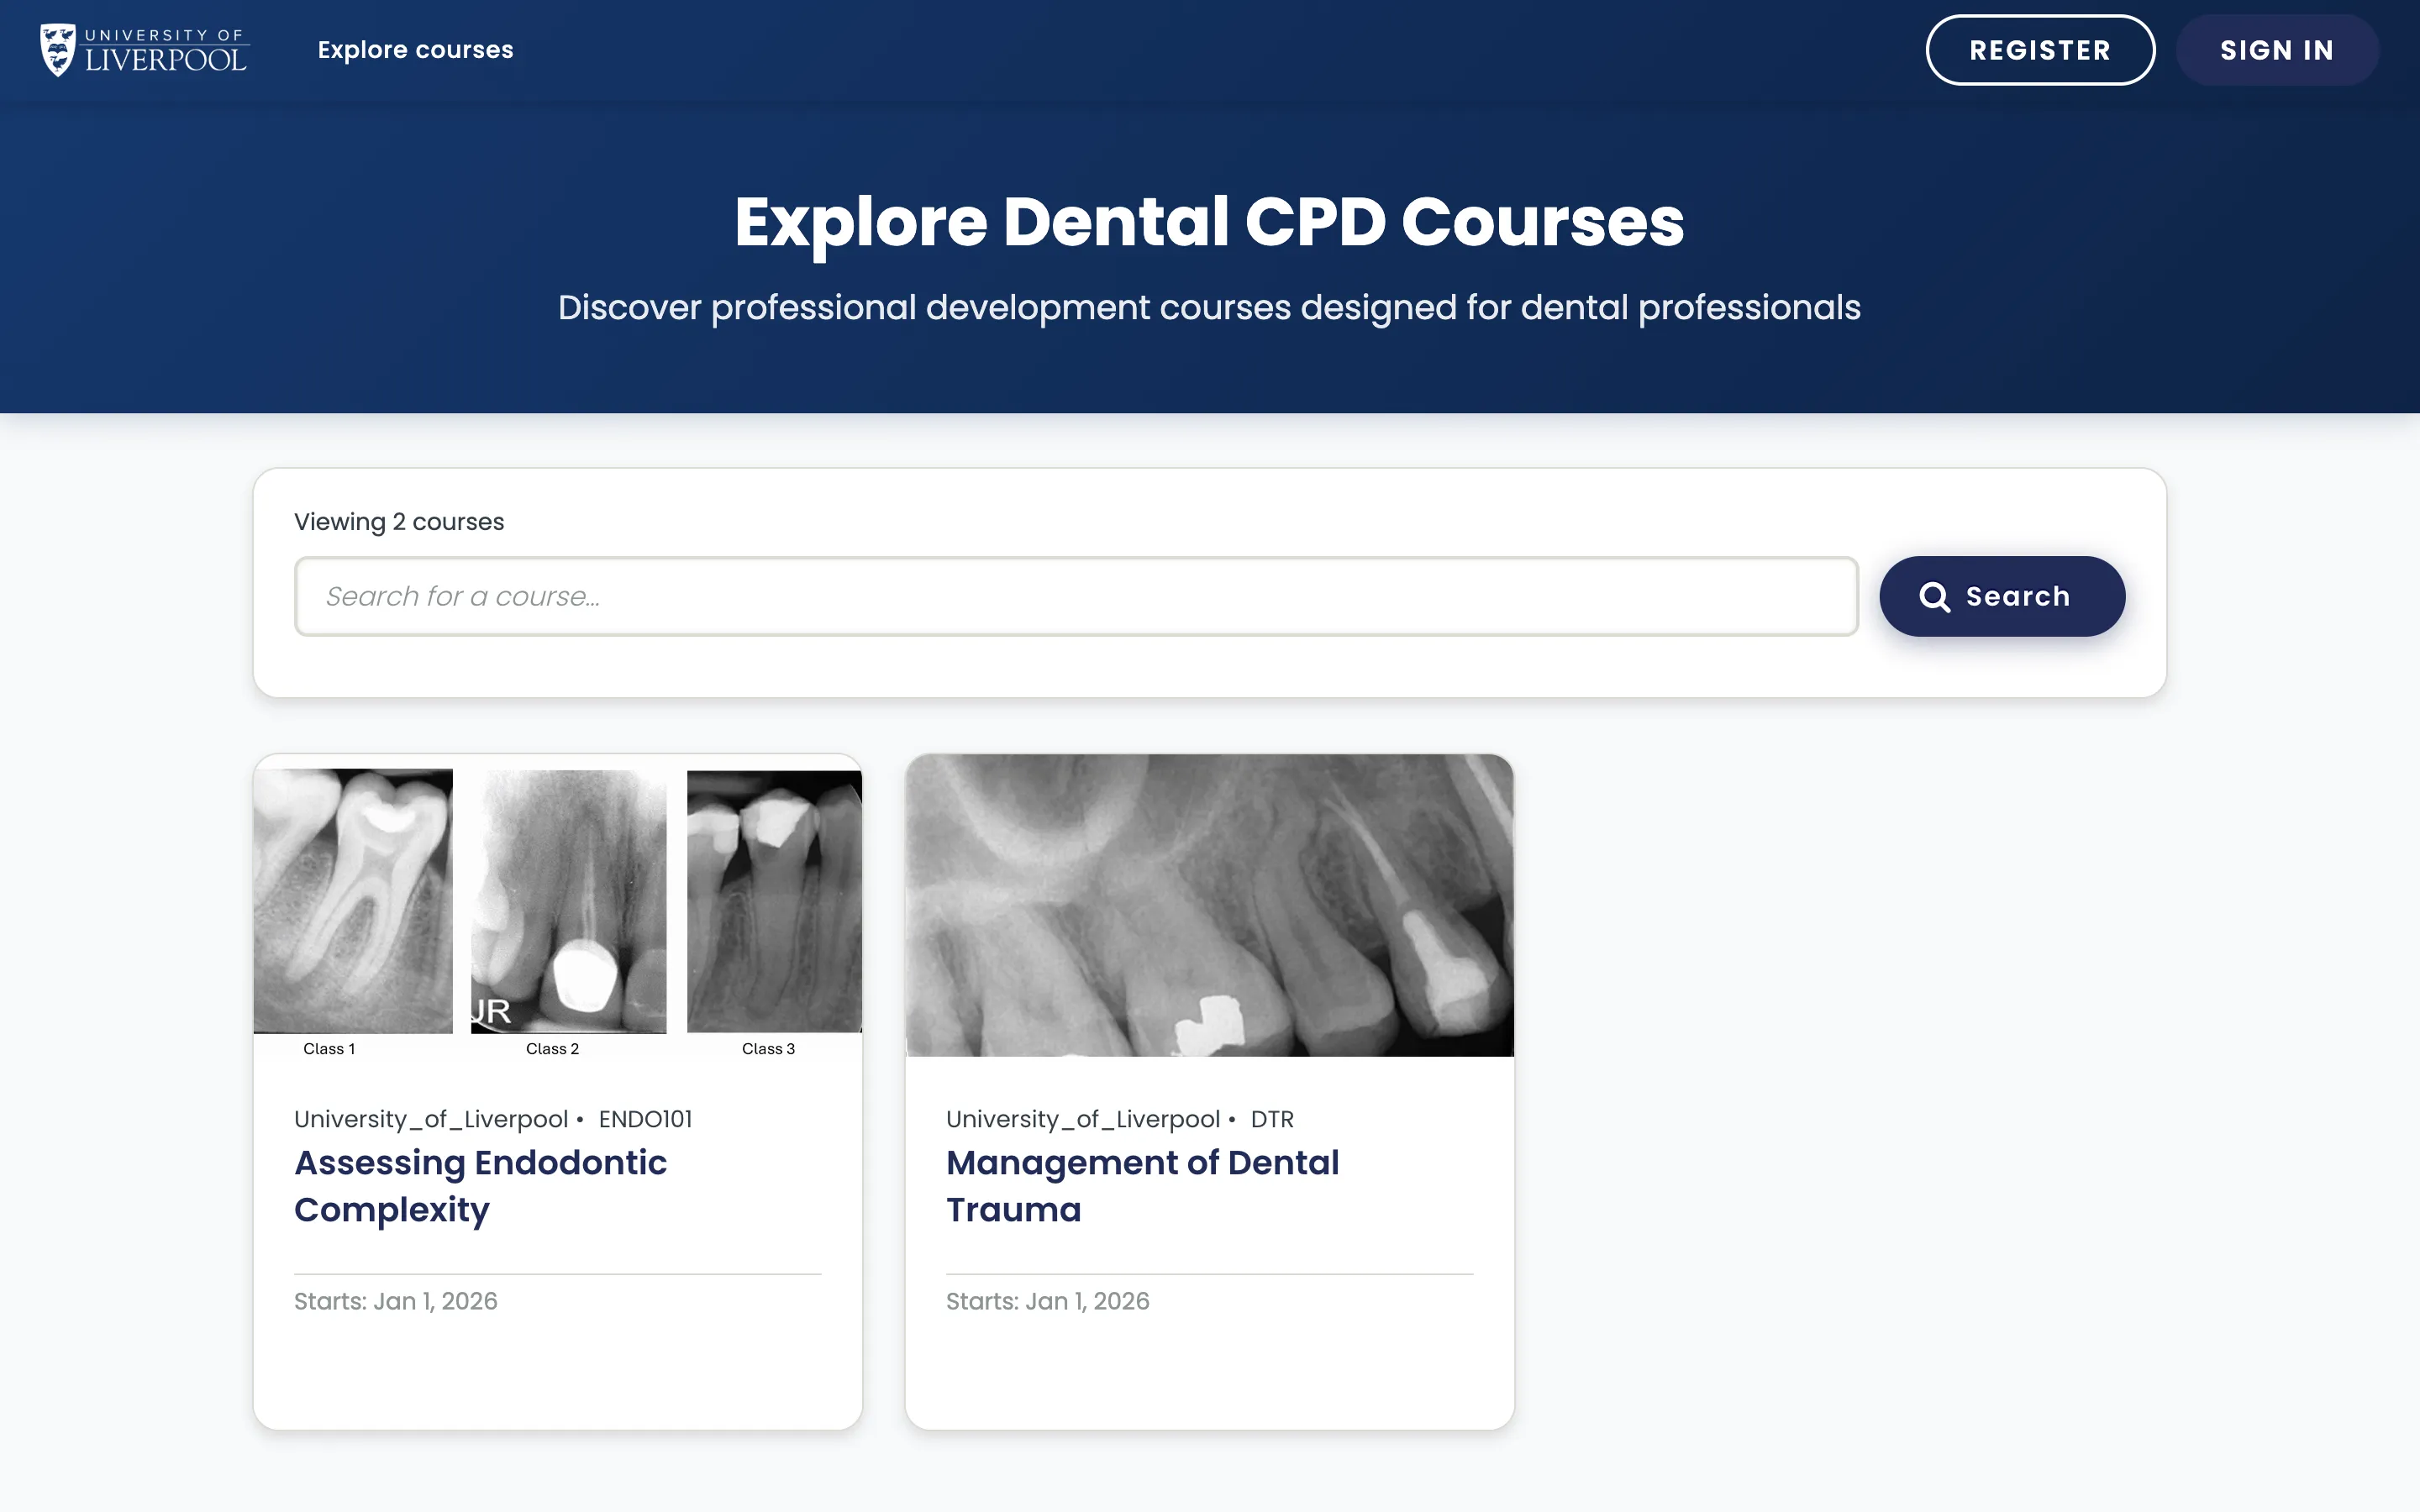The image size is (2420, 1512).
Task: Open the Management of Dental Trauma title
Action: pos(1142,1186)
